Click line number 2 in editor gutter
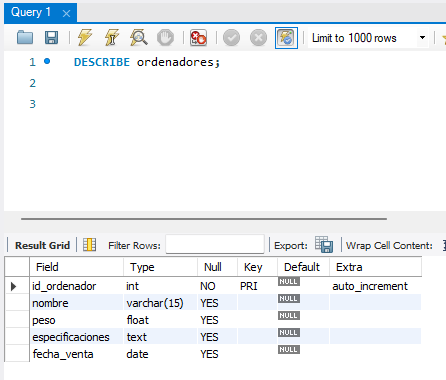Image resolution: width=446 pixels, height=380 pixels. click(32, 83)
